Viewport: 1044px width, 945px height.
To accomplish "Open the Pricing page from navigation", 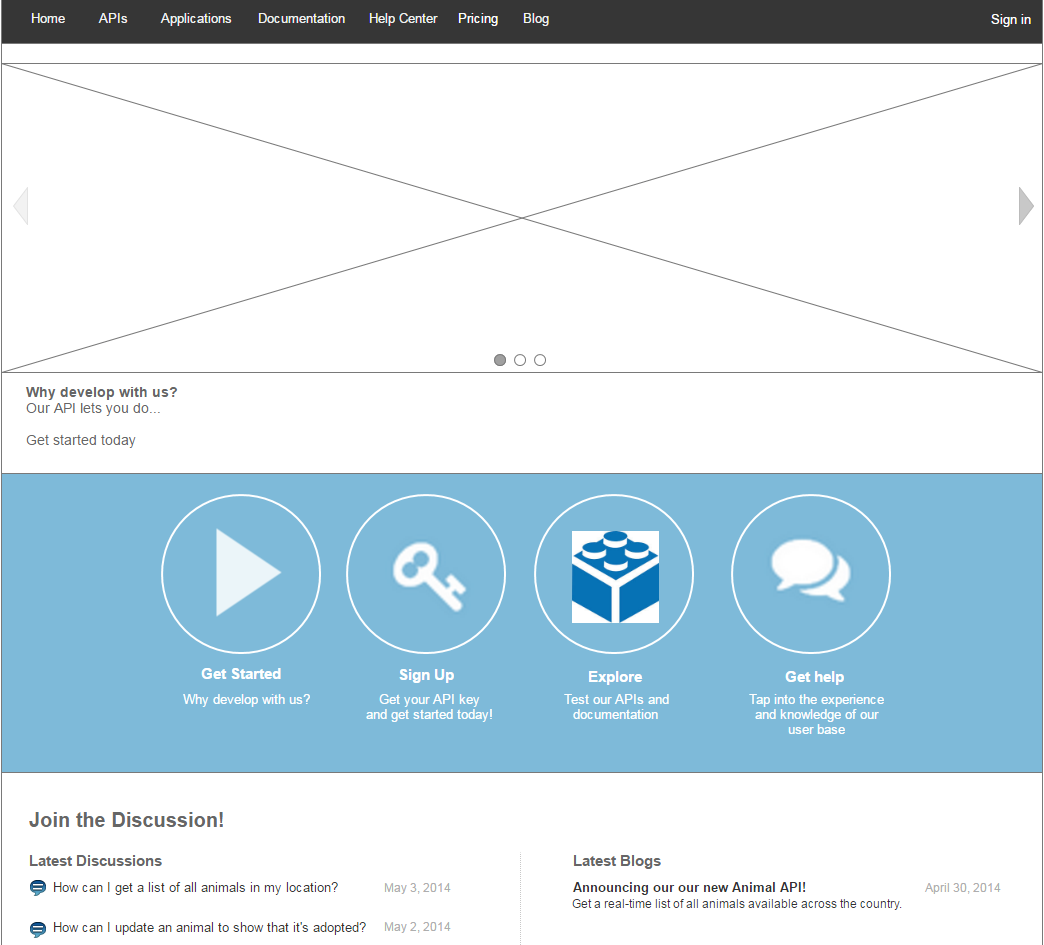I will coord(478,19).
